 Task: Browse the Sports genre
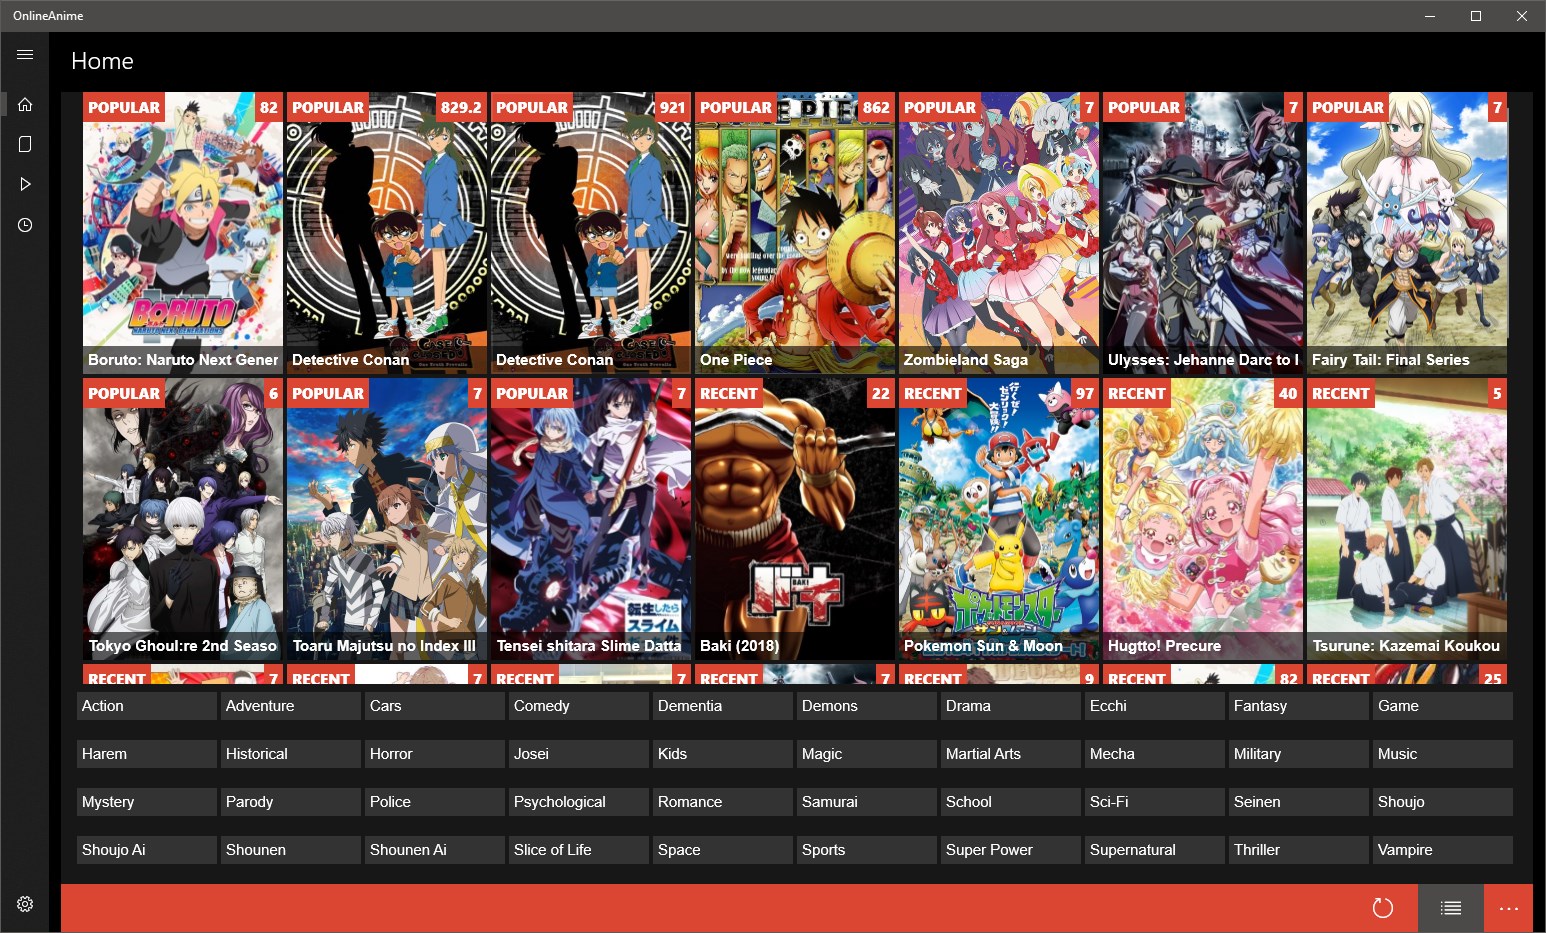tap(867, 850)
